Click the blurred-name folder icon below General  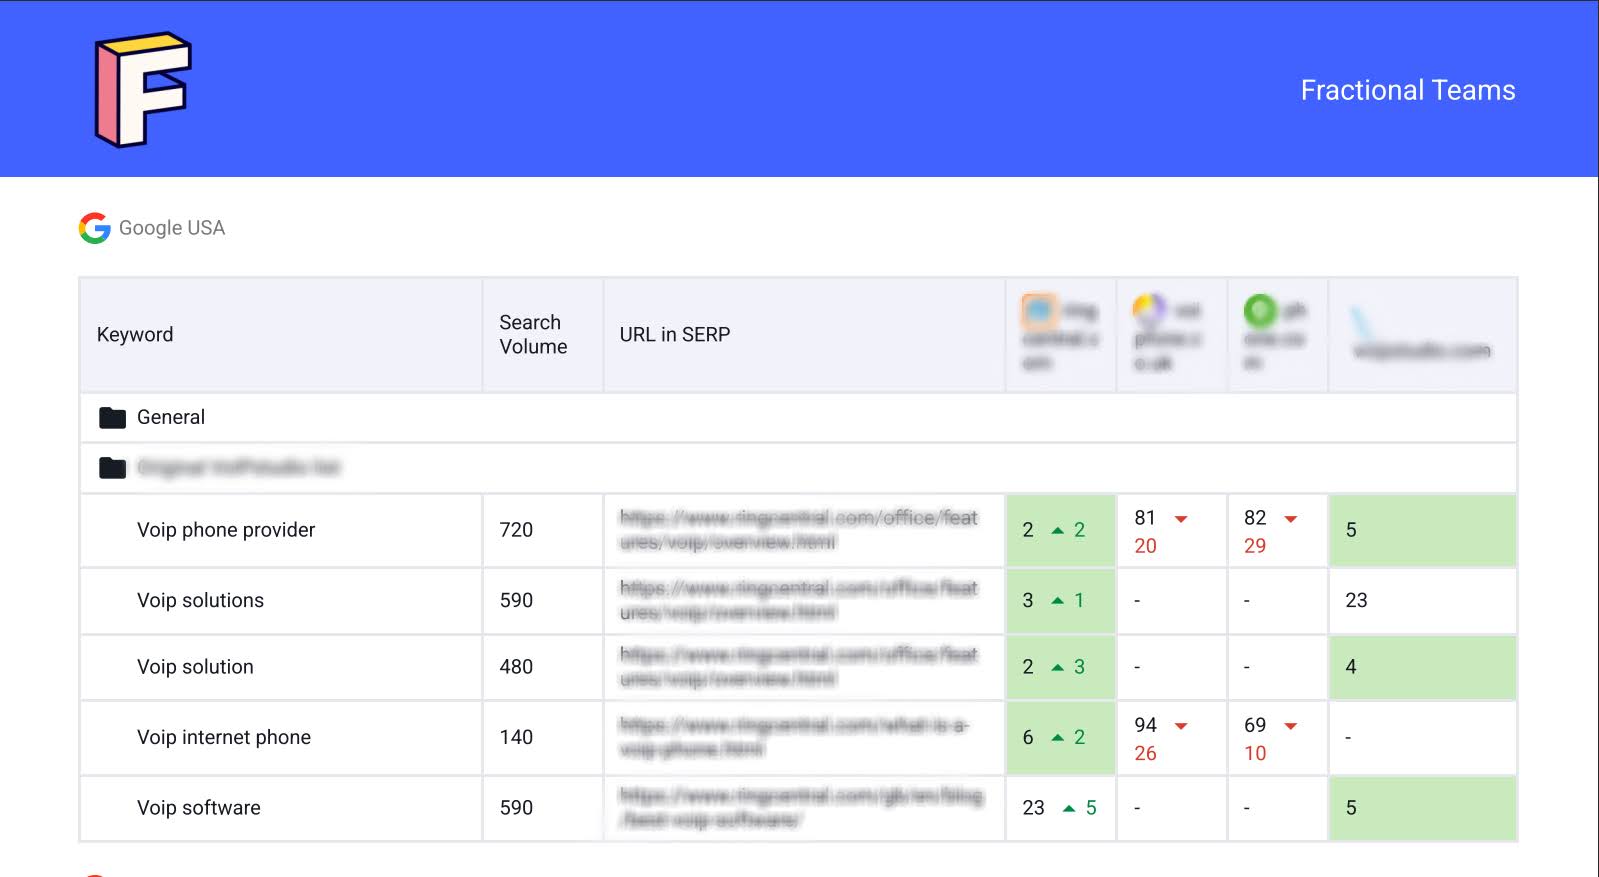(112, 467)
